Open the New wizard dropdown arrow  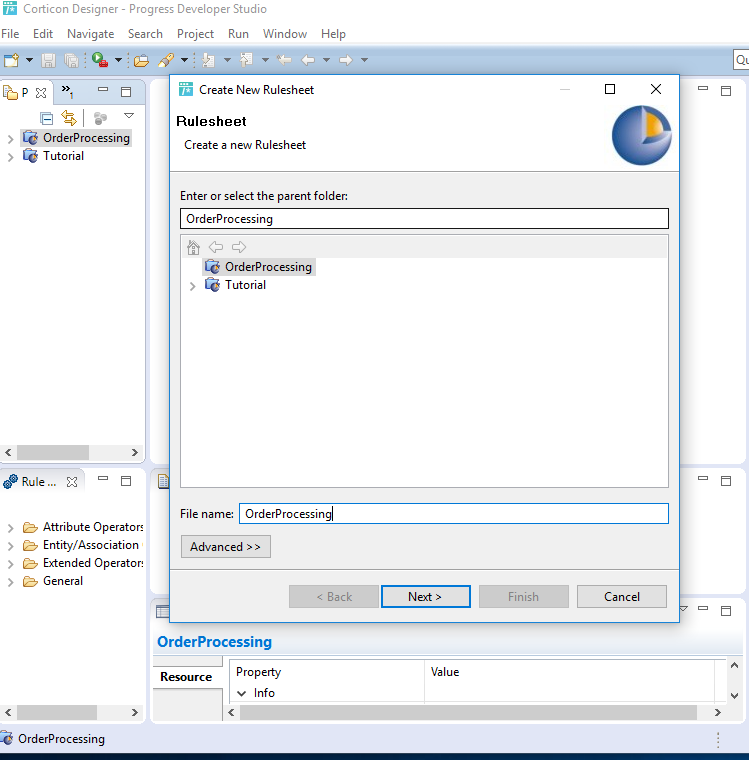pos(29,60)
